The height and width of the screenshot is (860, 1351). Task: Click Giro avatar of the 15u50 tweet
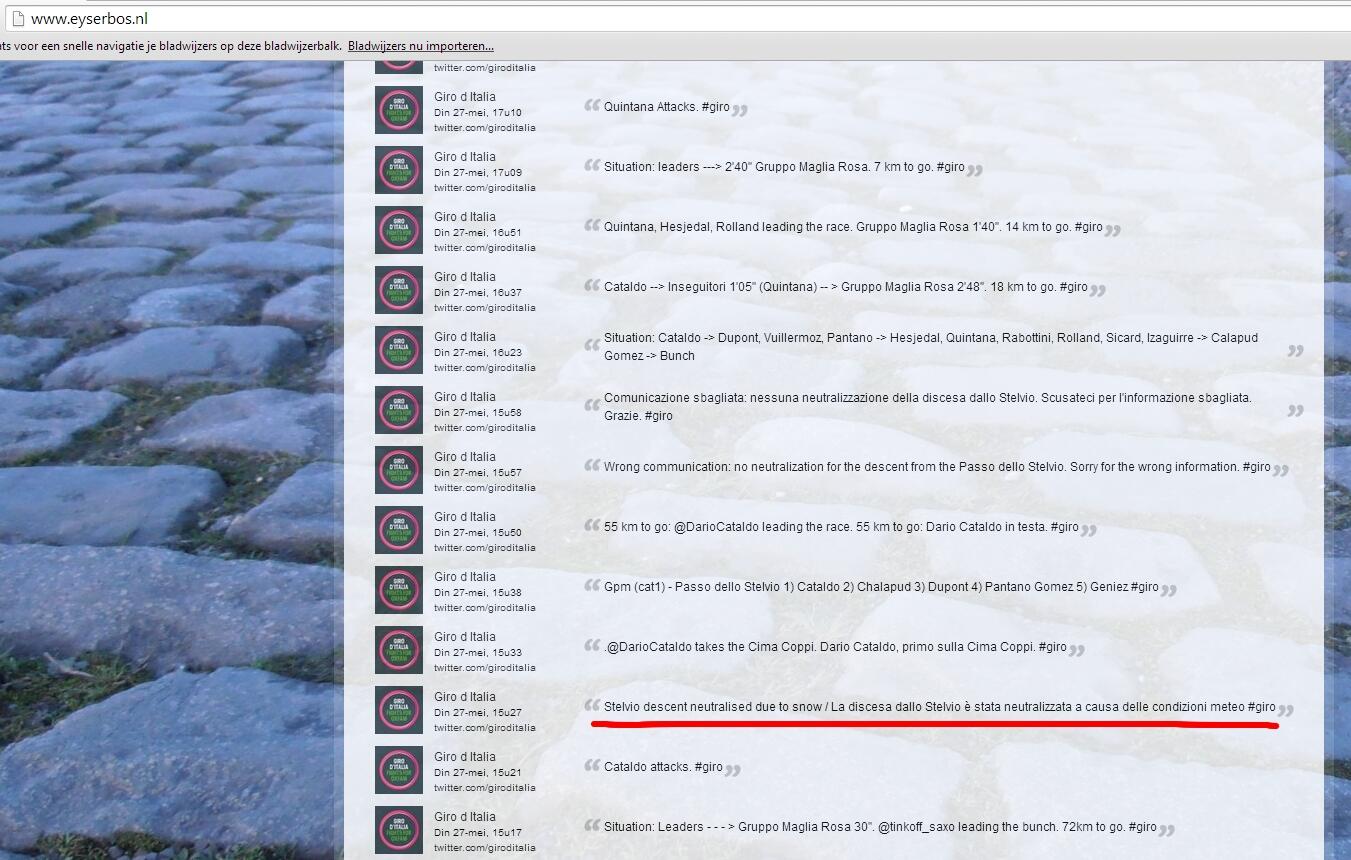399,530
